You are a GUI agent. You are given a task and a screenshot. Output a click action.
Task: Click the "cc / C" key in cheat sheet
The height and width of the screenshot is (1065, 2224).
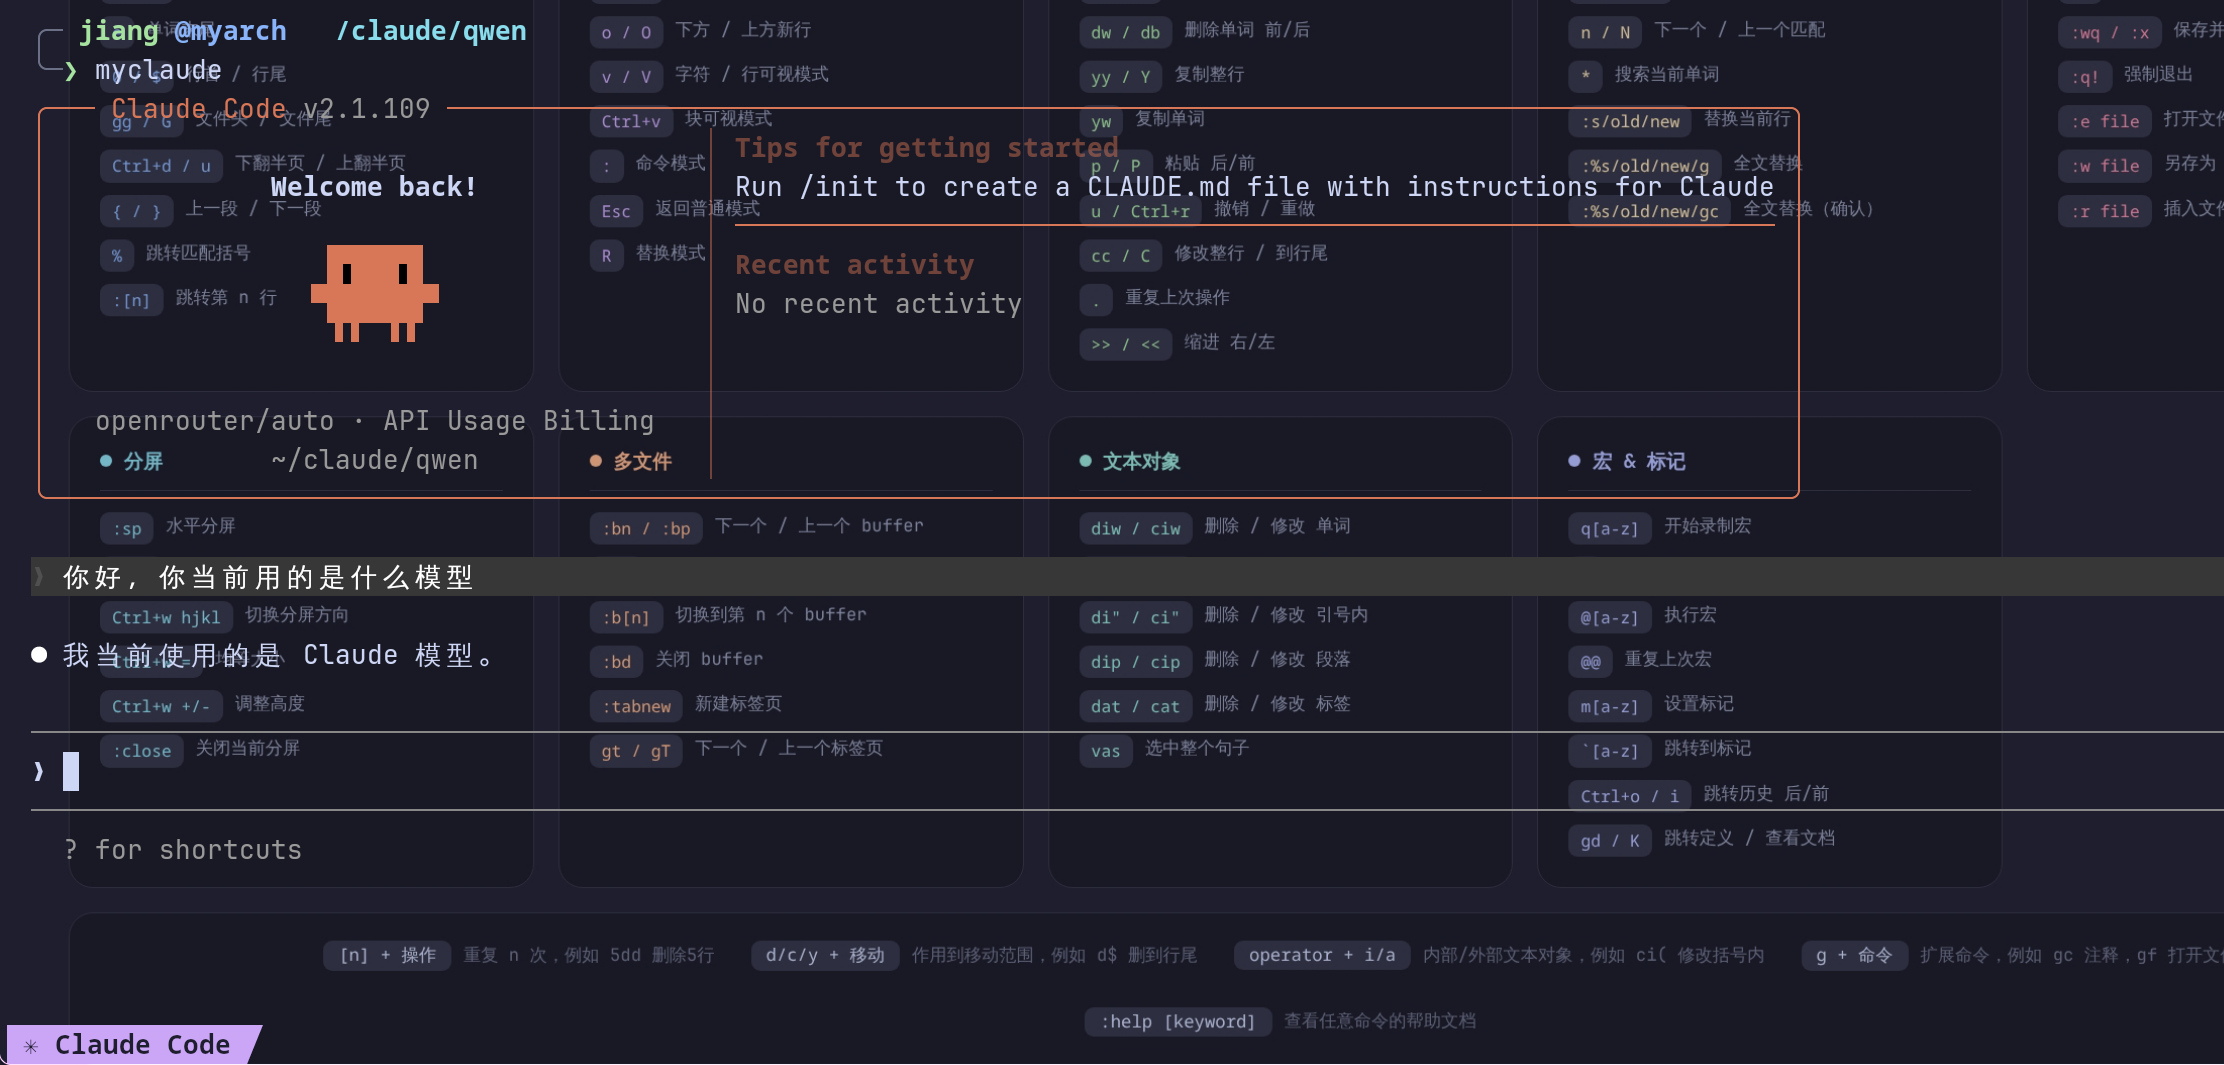coord(1121,255)
